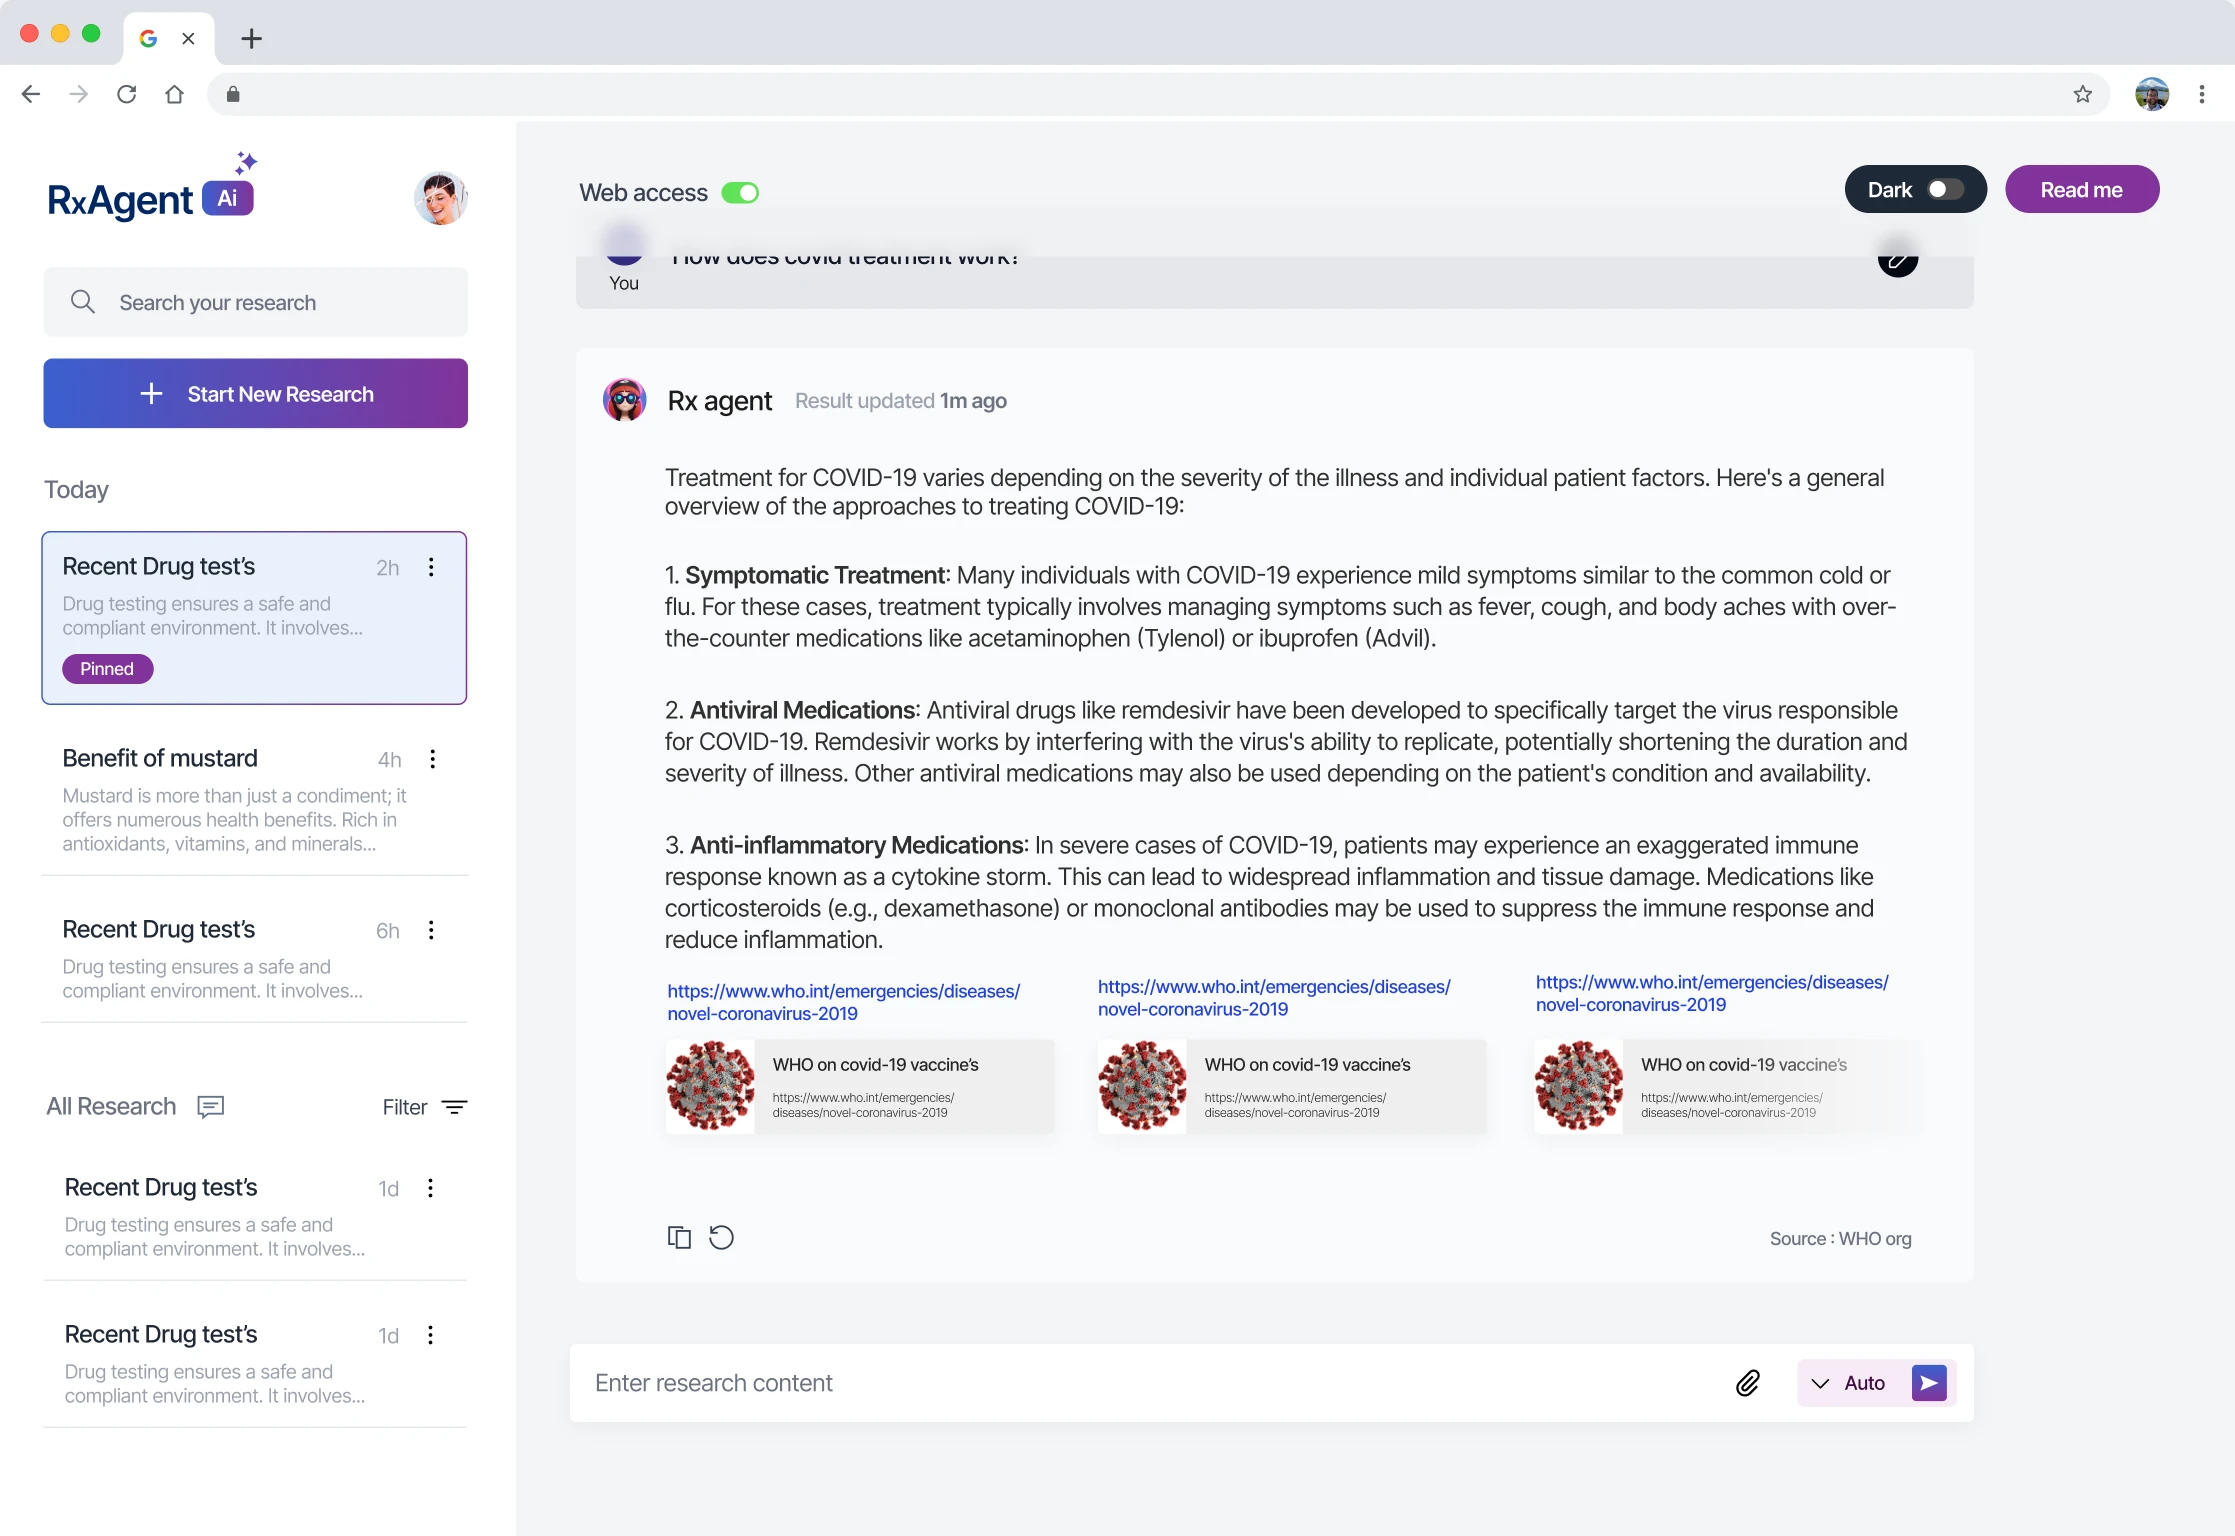Open the Filter options for All Research
This screenshot has height=1536, width=2235.
click(x=425, y=1107)
